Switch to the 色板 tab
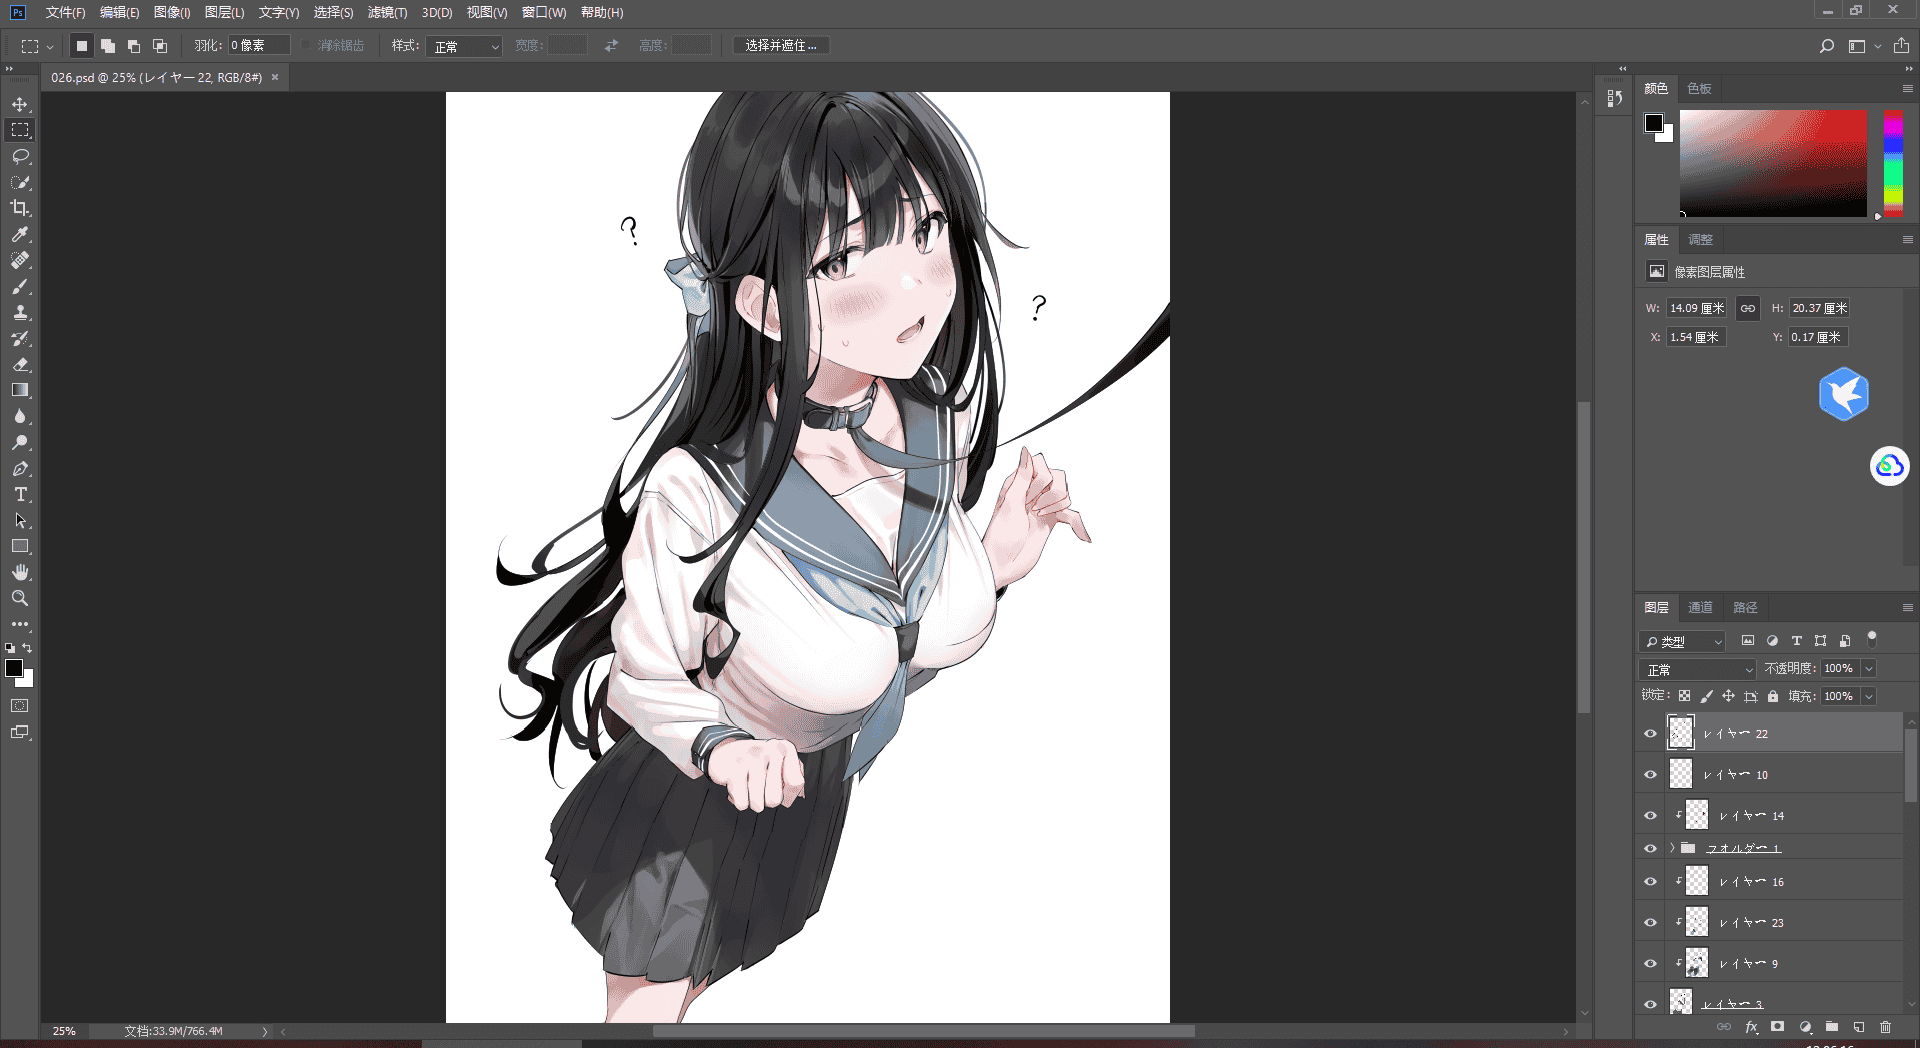1920x1048 pixels. (x=1699, y=88)
